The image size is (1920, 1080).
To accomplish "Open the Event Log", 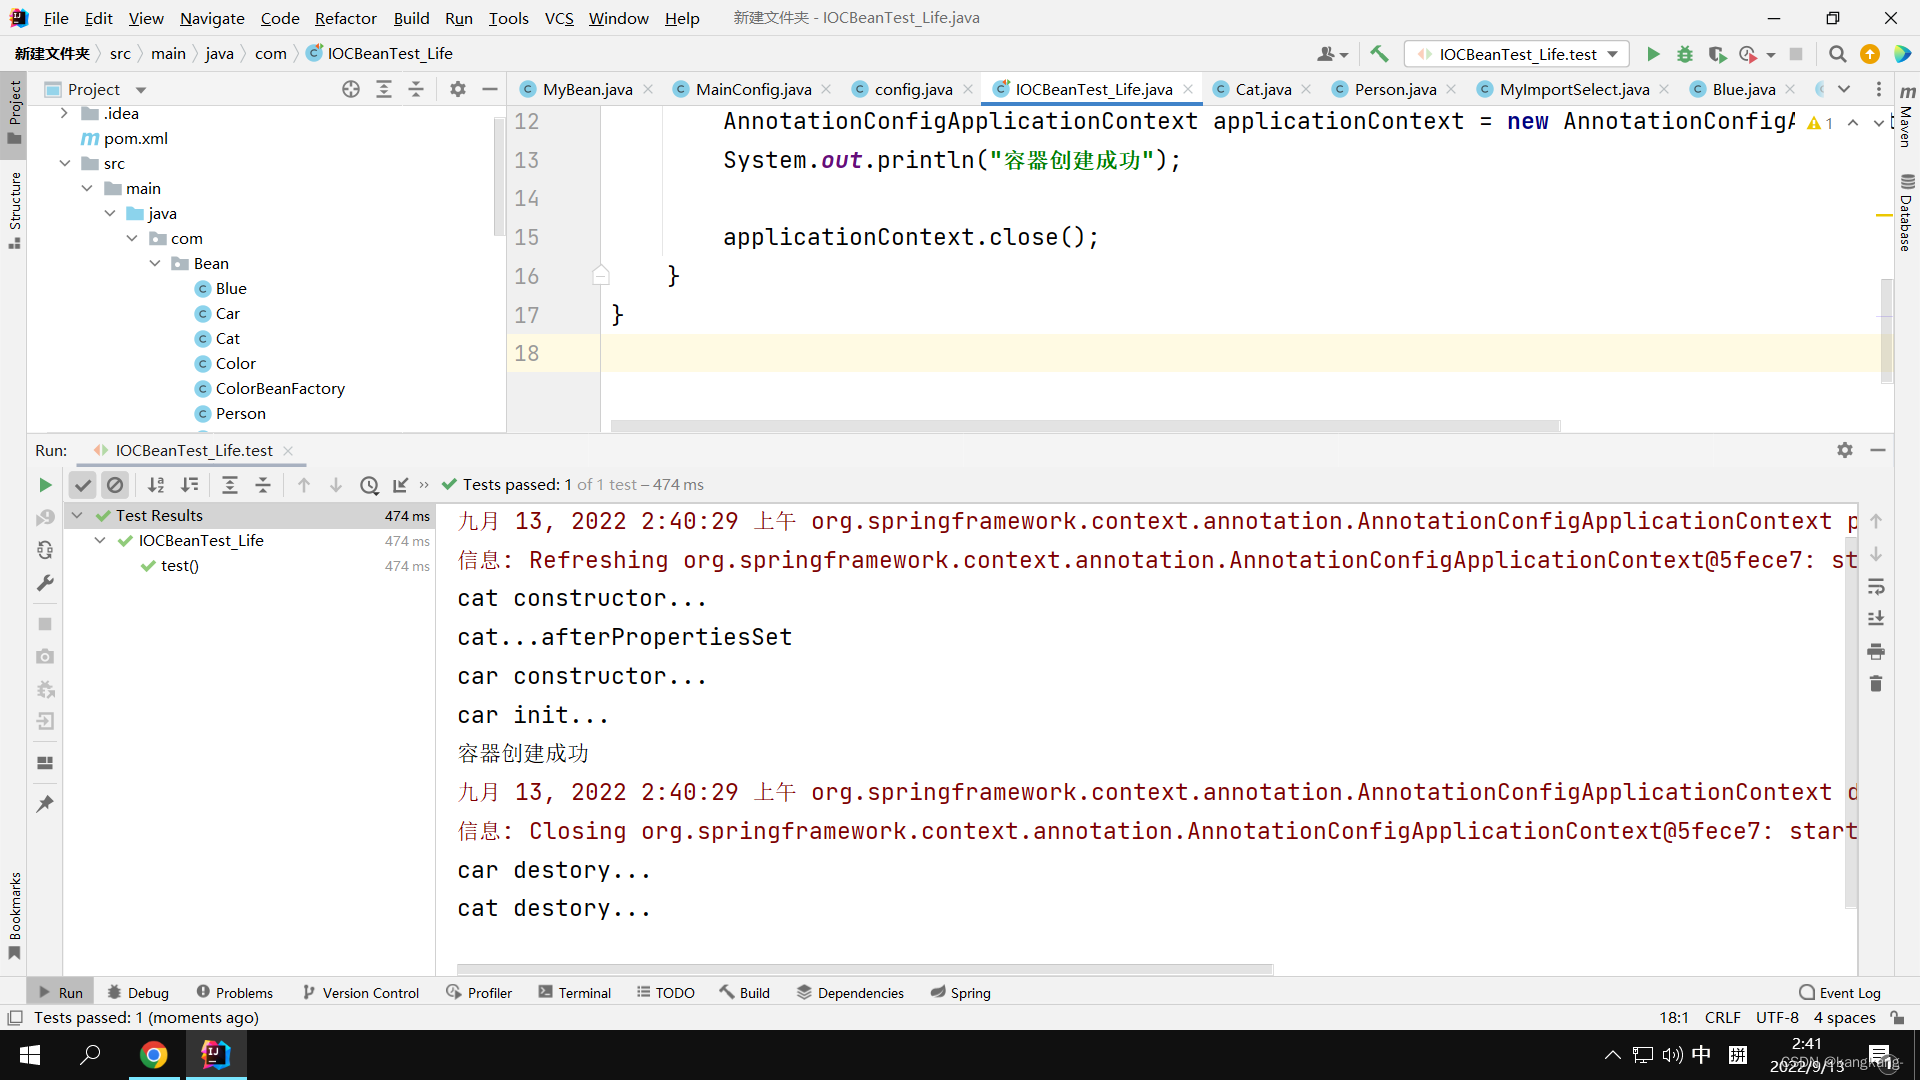I will point(1839,992).
